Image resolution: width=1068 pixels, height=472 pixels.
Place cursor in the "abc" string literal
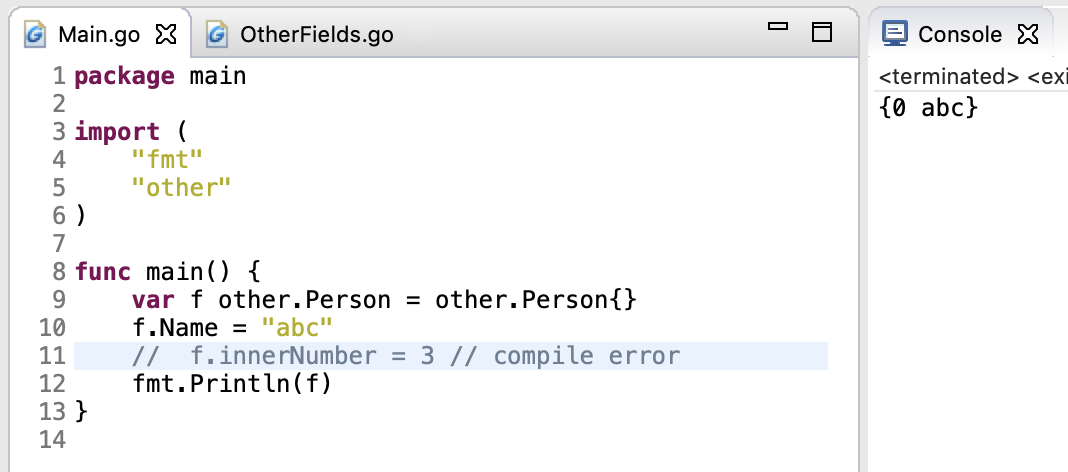tap(296, 328)
